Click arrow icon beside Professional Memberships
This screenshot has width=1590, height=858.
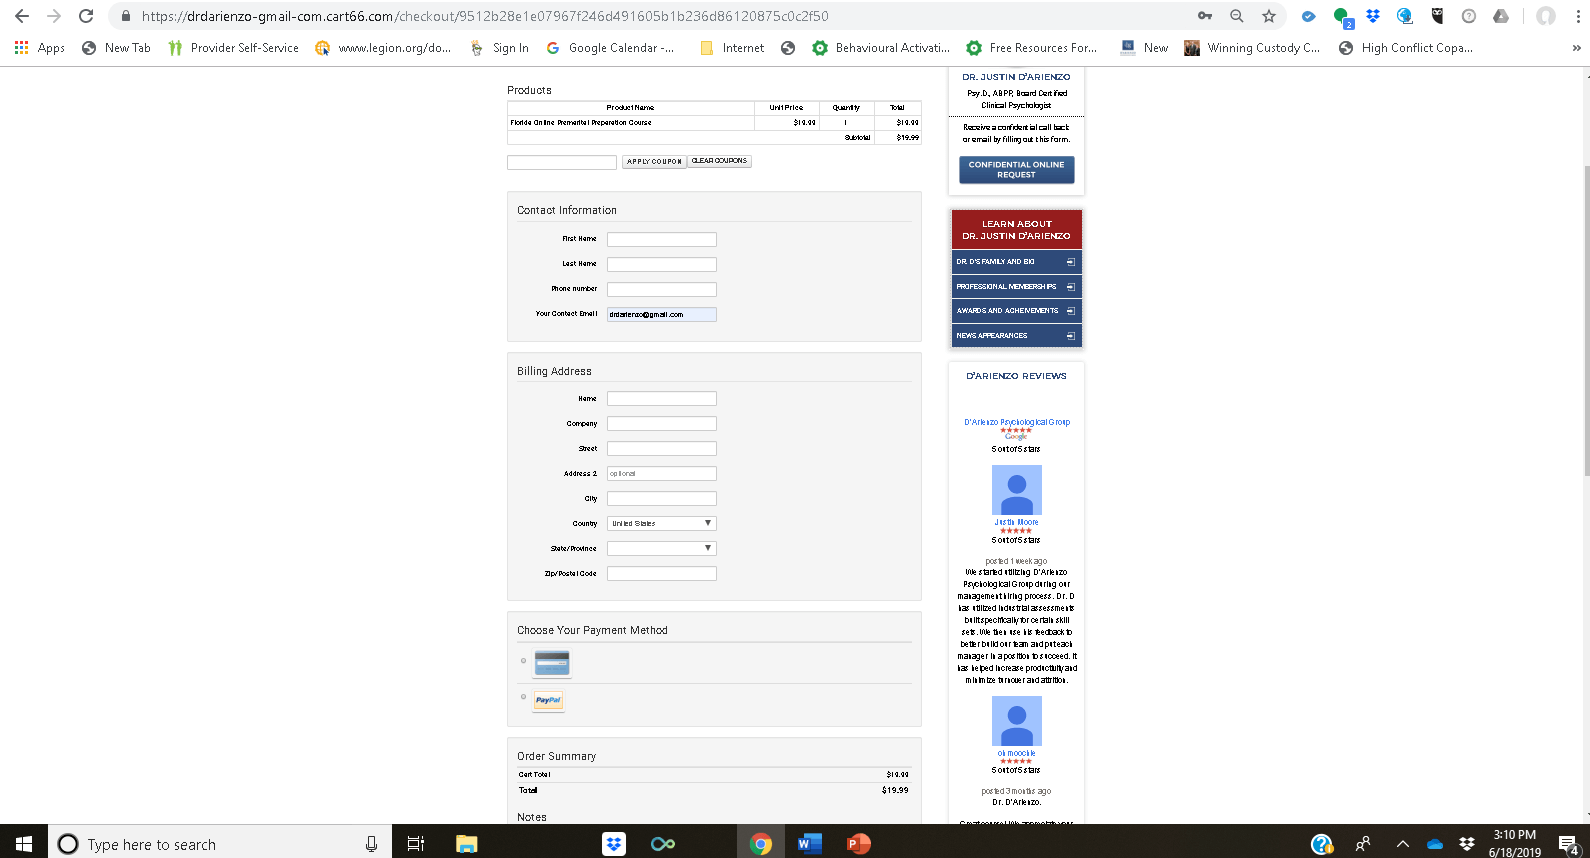1070,287
